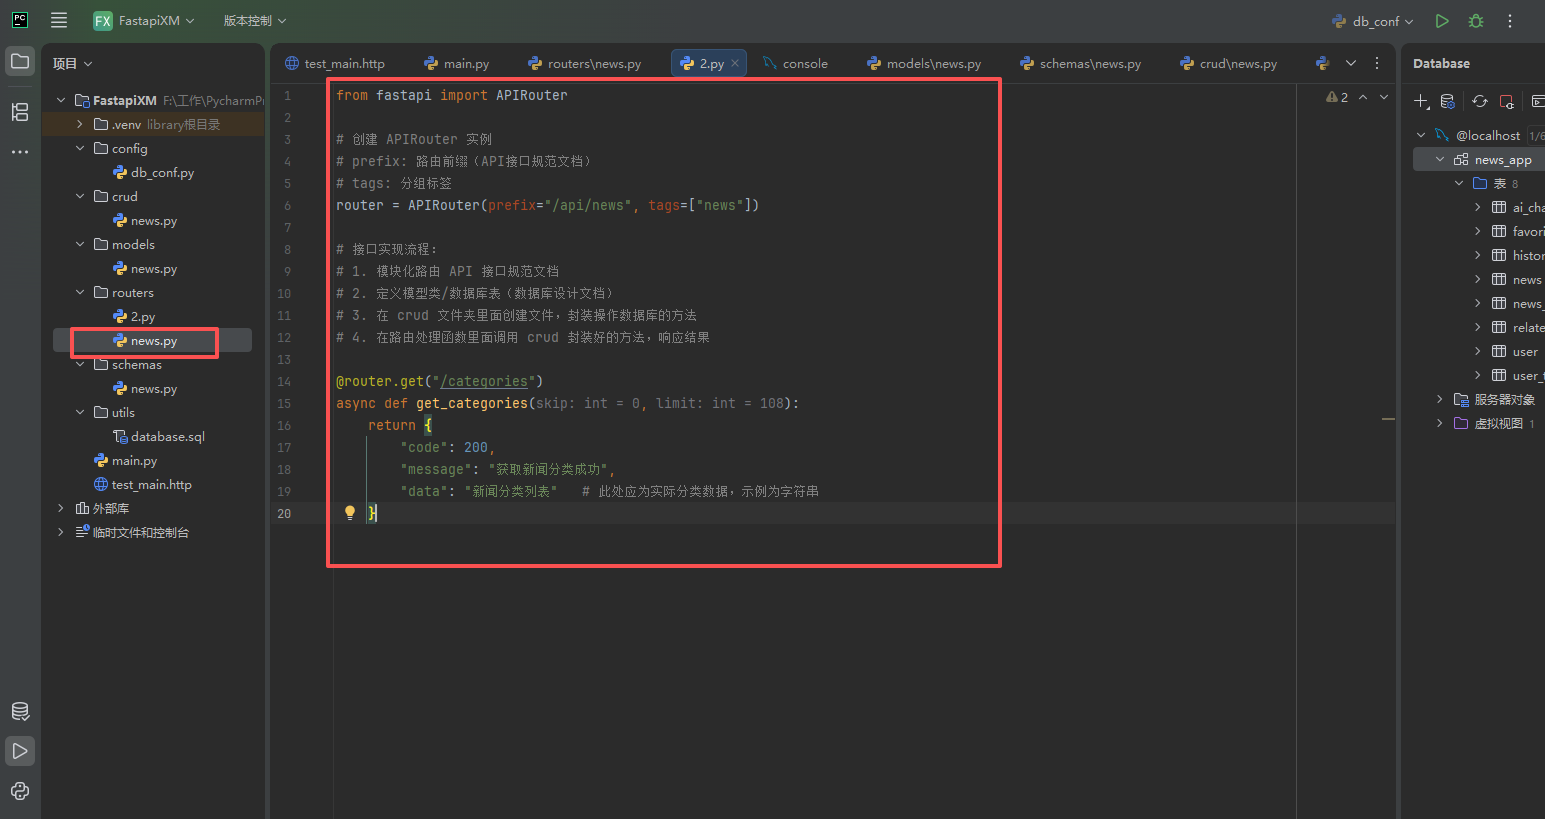This screenshot has width=1545, height=819.
Task: Switch to main.py tab
Action: (457, 63)
